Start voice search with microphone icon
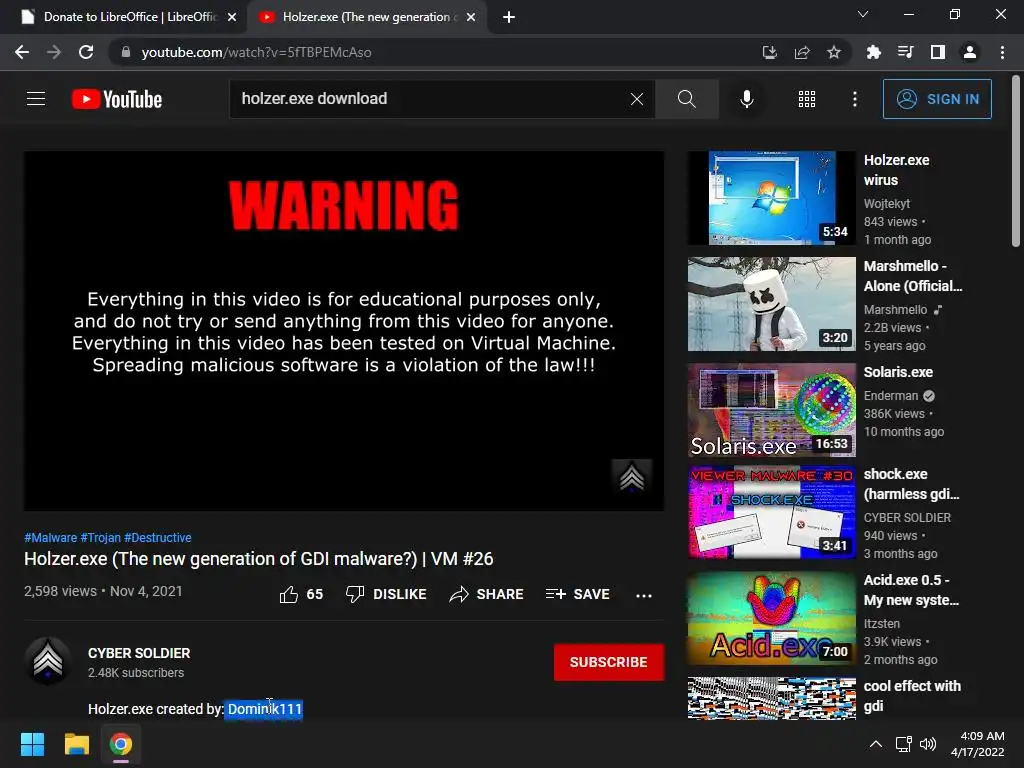 [746, 99]
